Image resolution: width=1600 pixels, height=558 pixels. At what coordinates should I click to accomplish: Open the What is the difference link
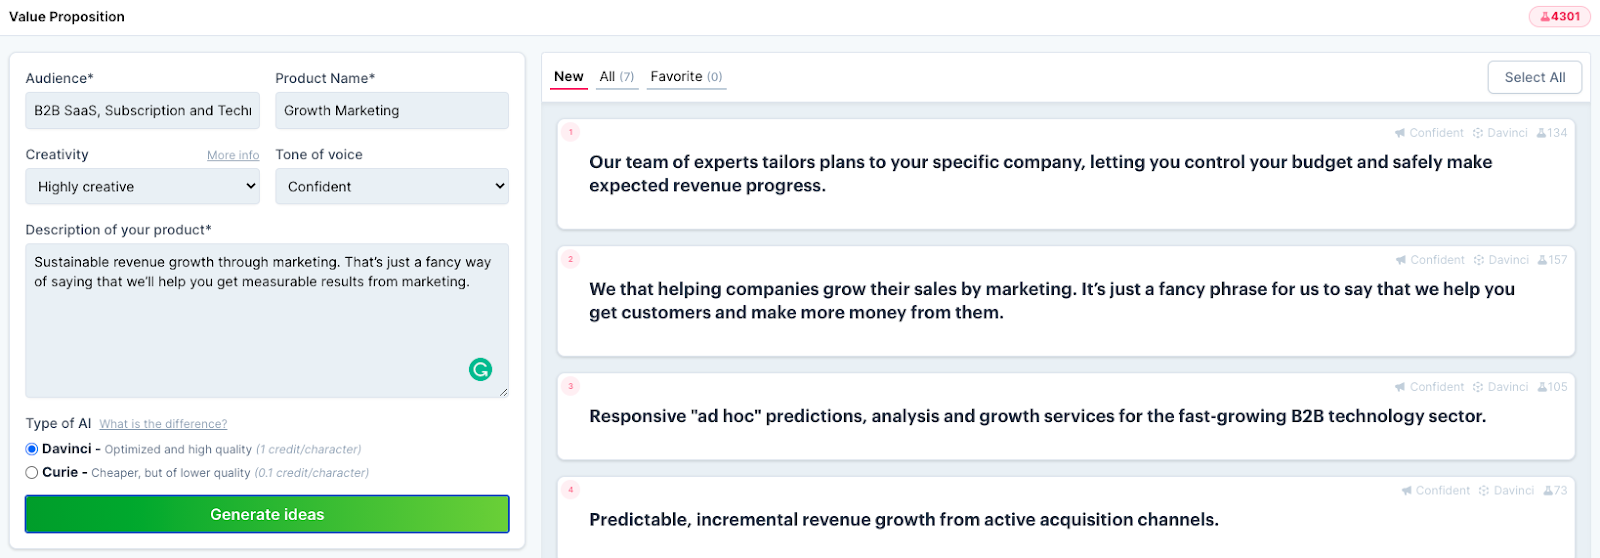click(x=163, y=424)
